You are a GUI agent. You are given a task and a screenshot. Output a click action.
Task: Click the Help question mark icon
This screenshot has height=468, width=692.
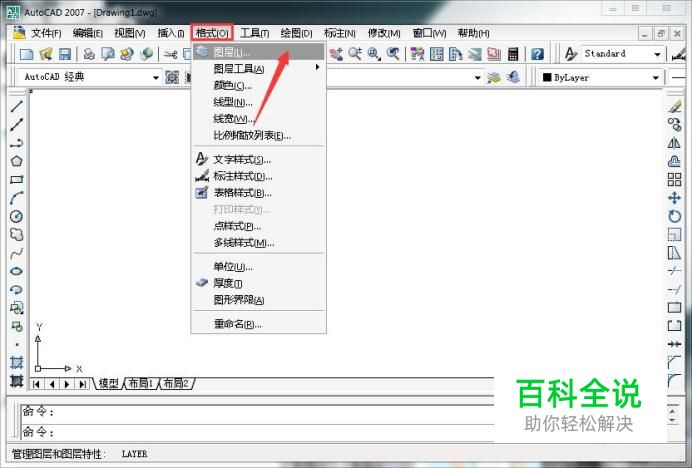coord(537,54)
